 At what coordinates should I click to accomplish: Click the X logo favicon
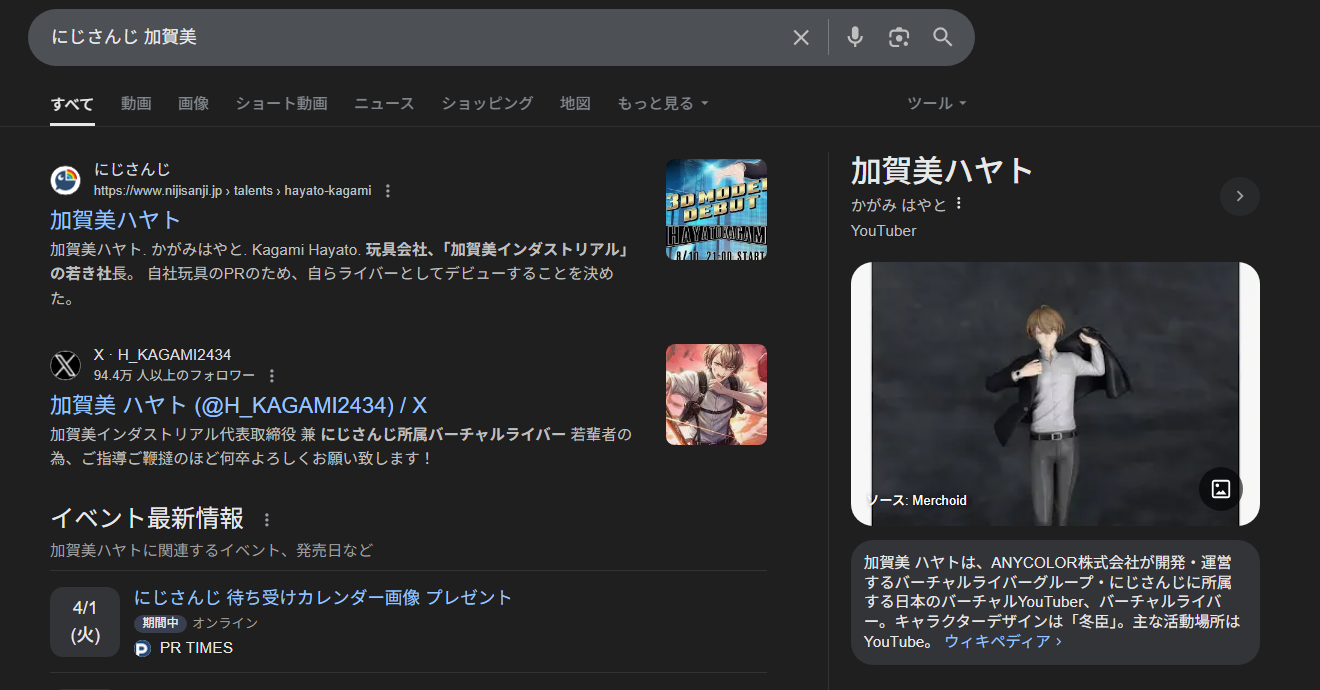(x=66, y=365)
